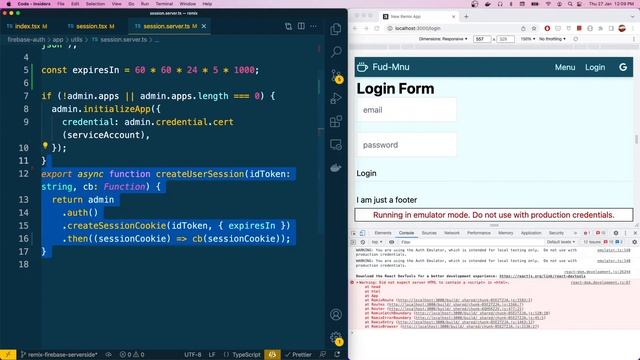
Task: Click the breadcrumb ellipsis after session.server.ts
Action: coord(157,40)
